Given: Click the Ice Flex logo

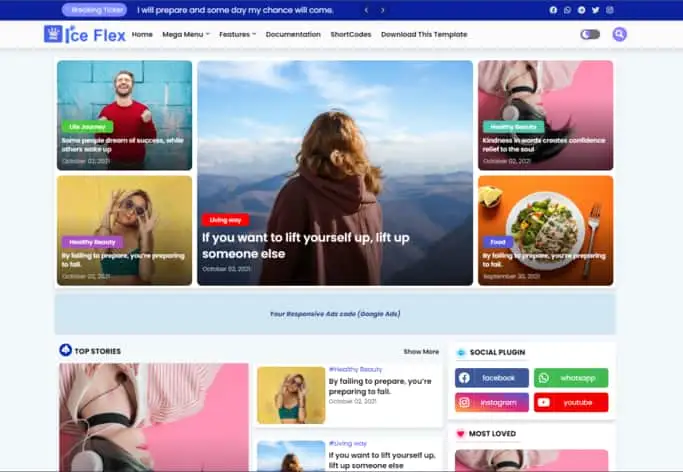Looking at the screenshot, I should pyautogui.click(x=85, y=34).
